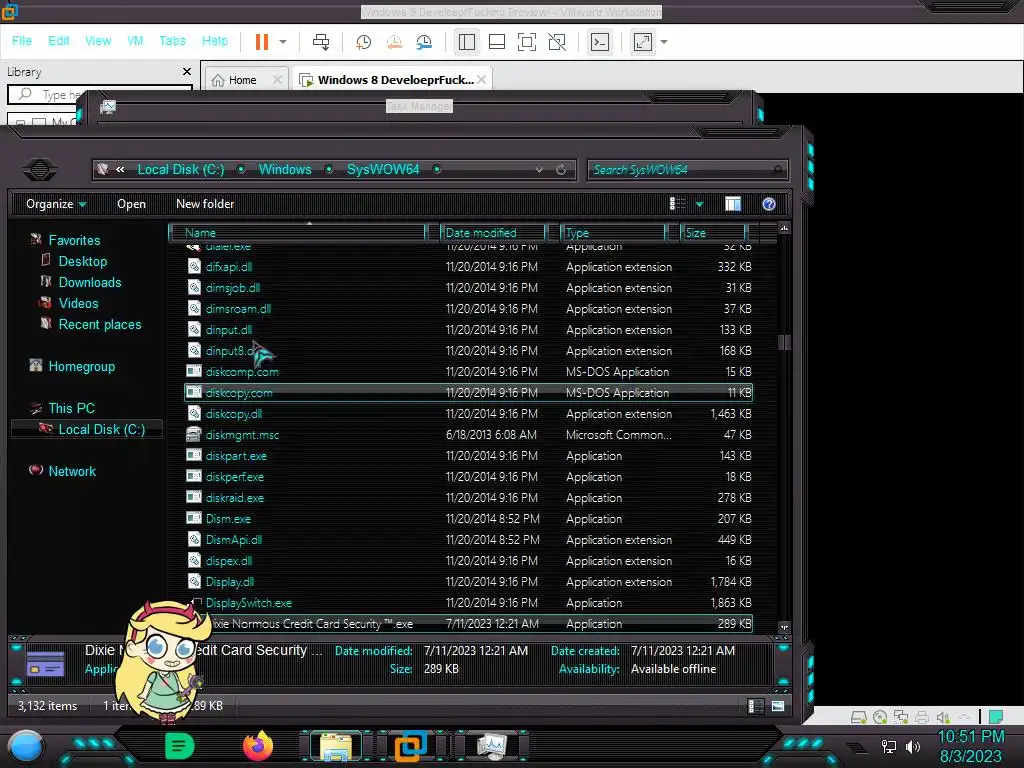Open the VM menu

(135, 40)
